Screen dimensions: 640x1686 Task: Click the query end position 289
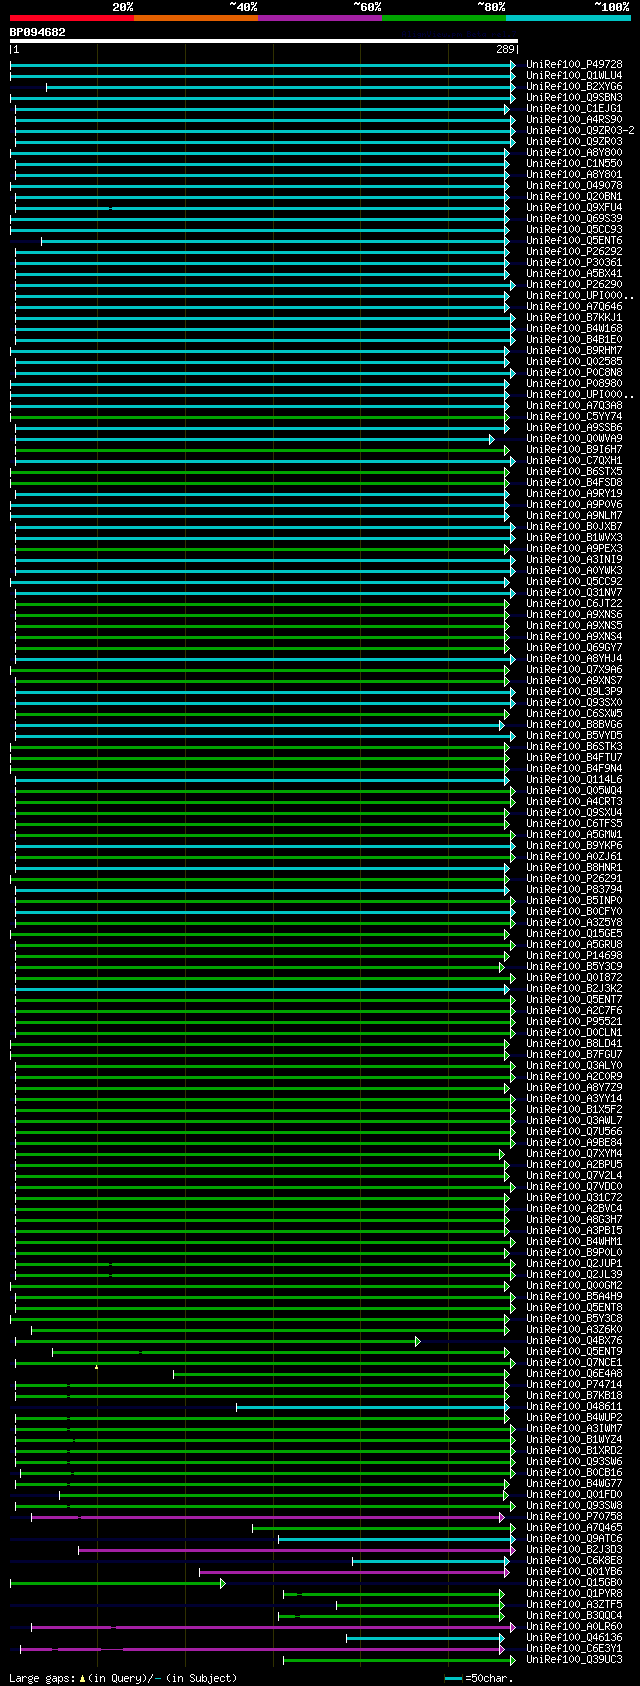(x=505, y=49)
